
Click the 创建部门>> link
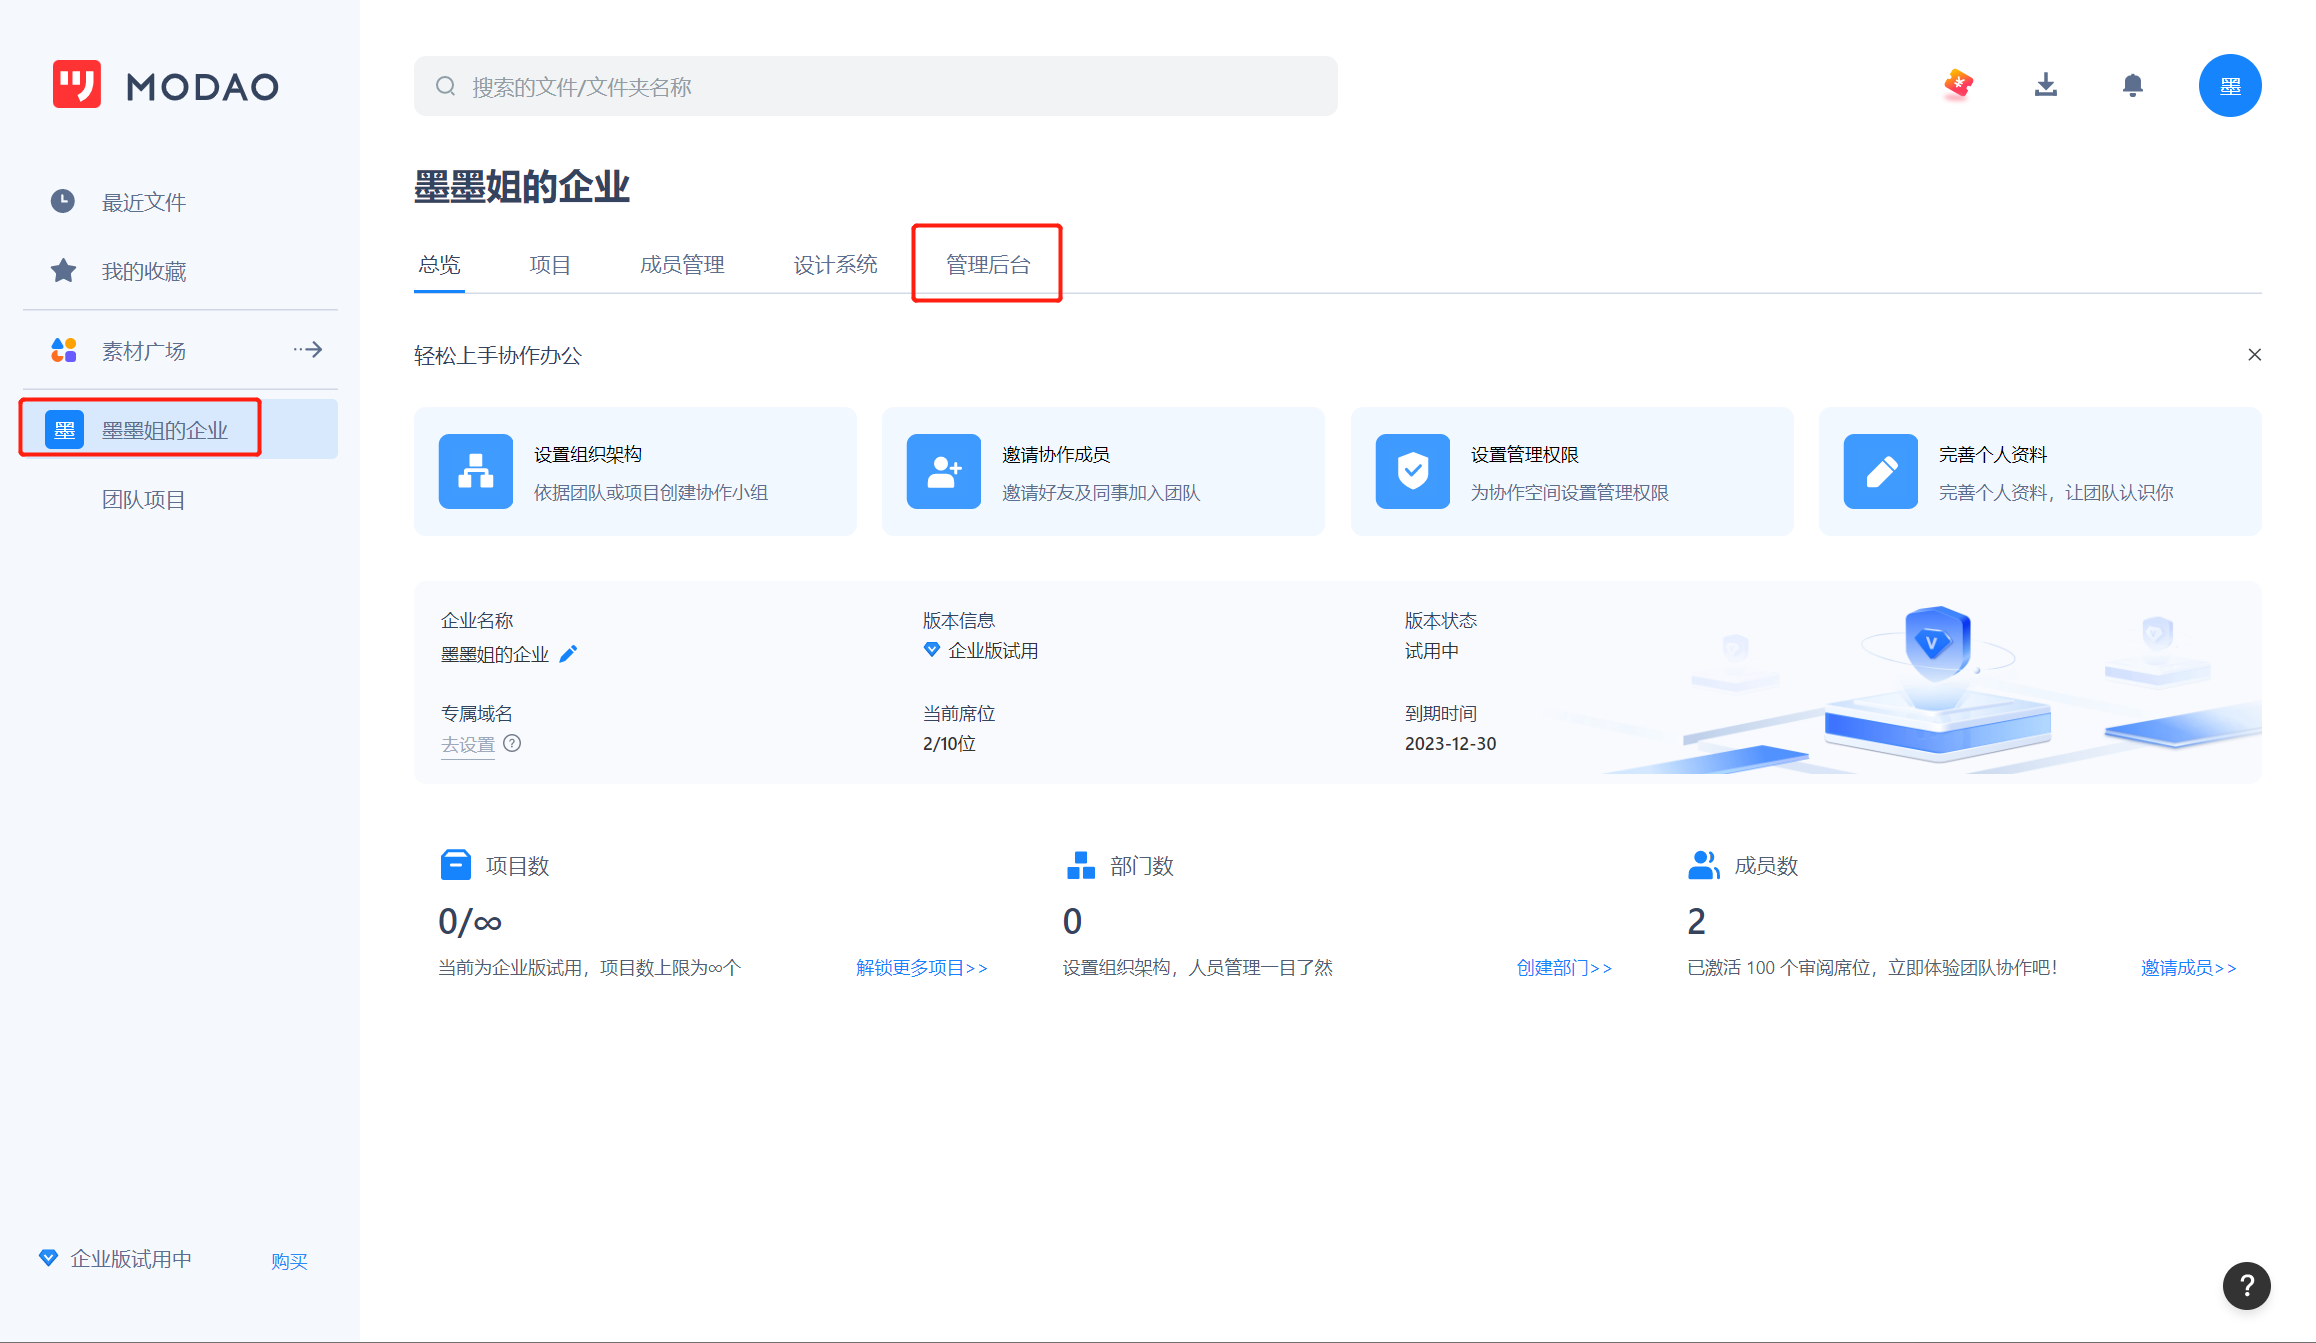coord(1564,968)
